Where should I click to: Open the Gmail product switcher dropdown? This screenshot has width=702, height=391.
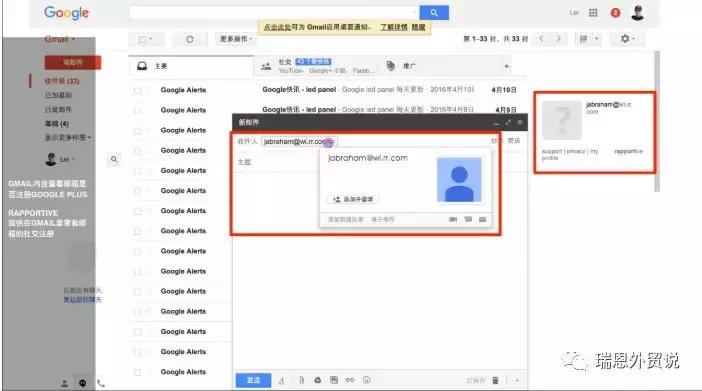click(x=60, y=39)
